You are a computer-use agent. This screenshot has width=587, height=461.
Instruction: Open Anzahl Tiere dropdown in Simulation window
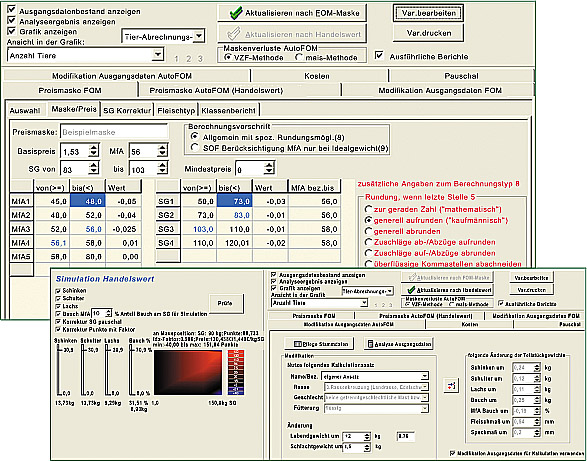pos(364,303)
